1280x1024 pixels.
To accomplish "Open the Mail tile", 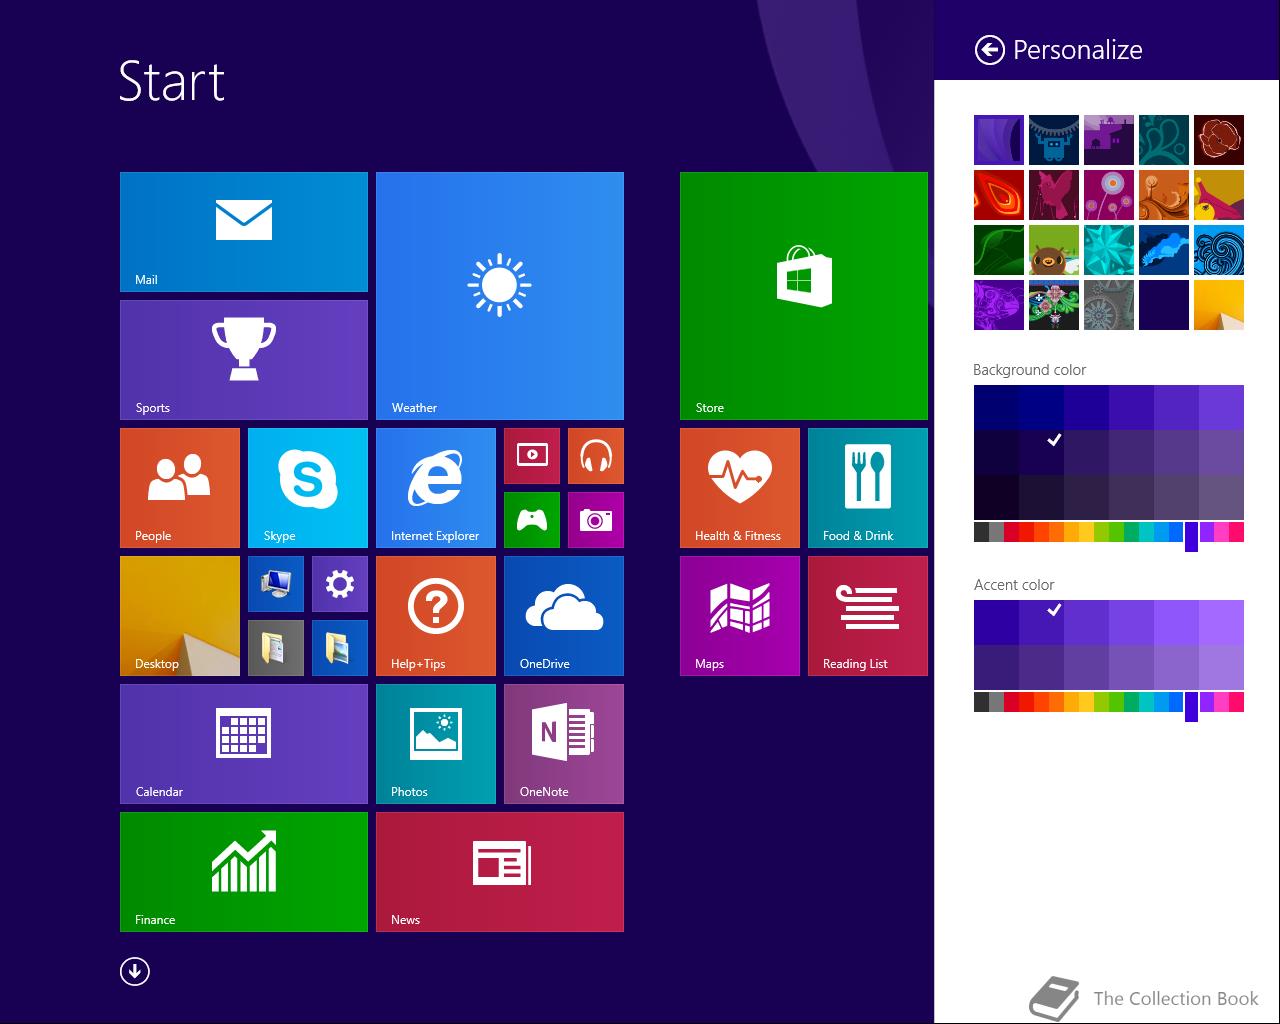I will tap(244, 232).
